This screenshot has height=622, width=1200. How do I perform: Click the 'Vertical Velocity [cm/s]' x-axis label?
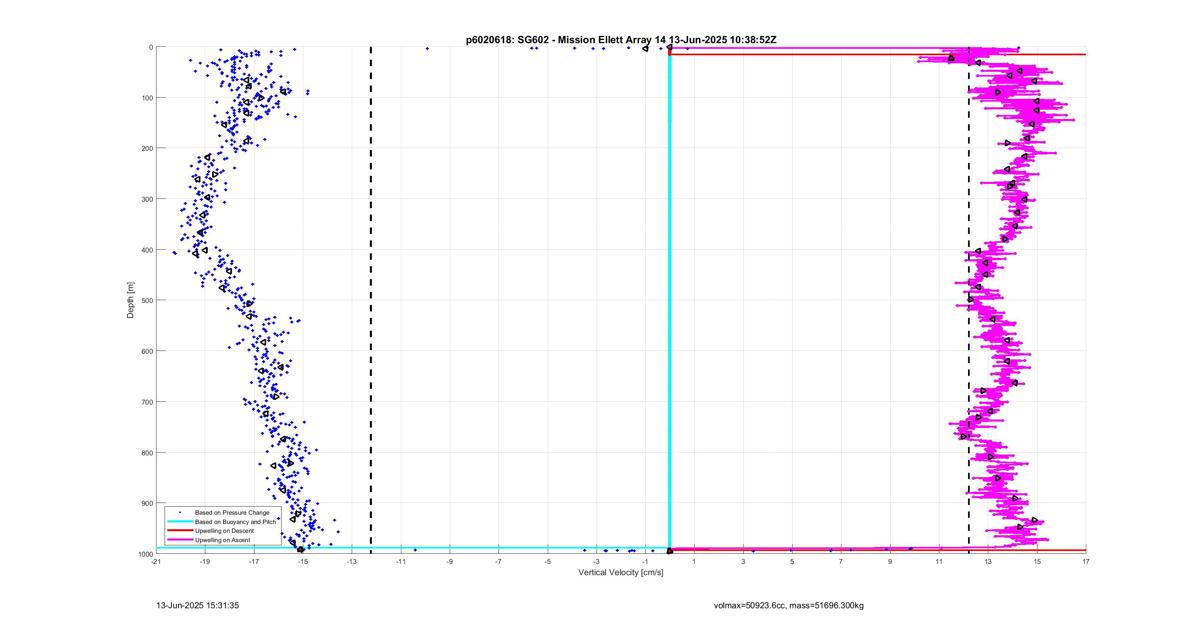(x=620, y=572)
